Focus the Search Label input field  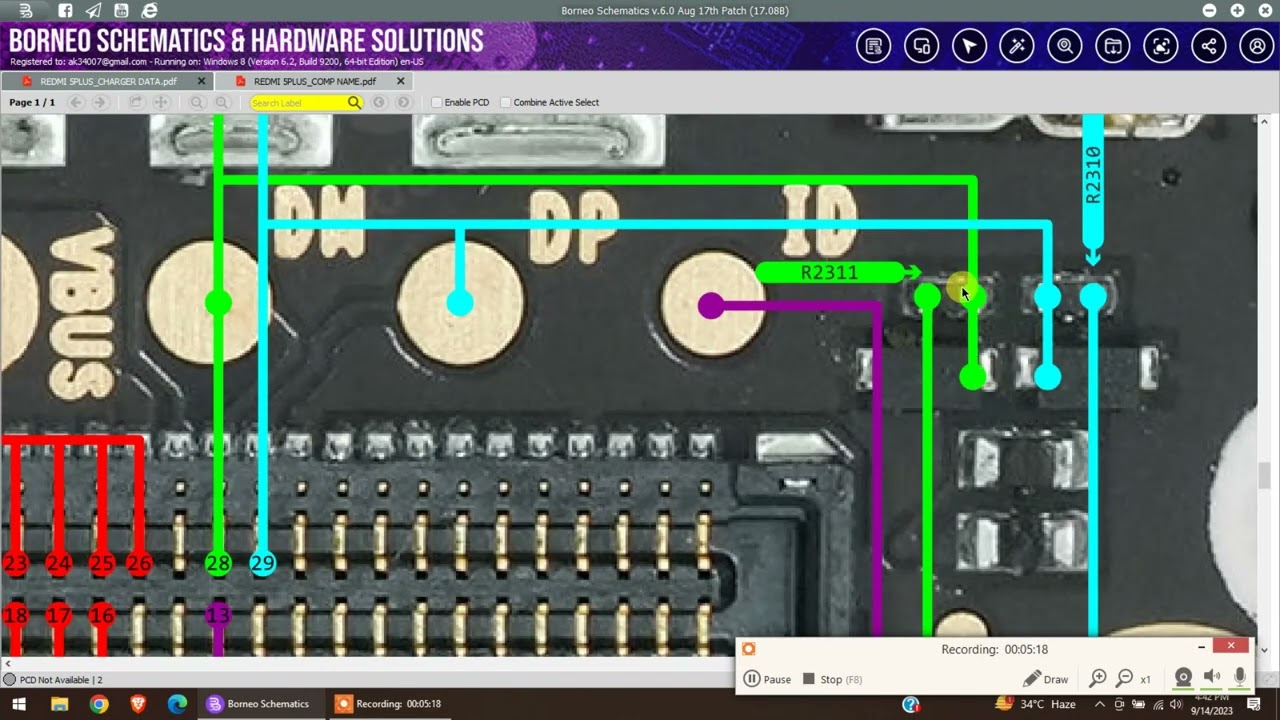tap(297, 102)
